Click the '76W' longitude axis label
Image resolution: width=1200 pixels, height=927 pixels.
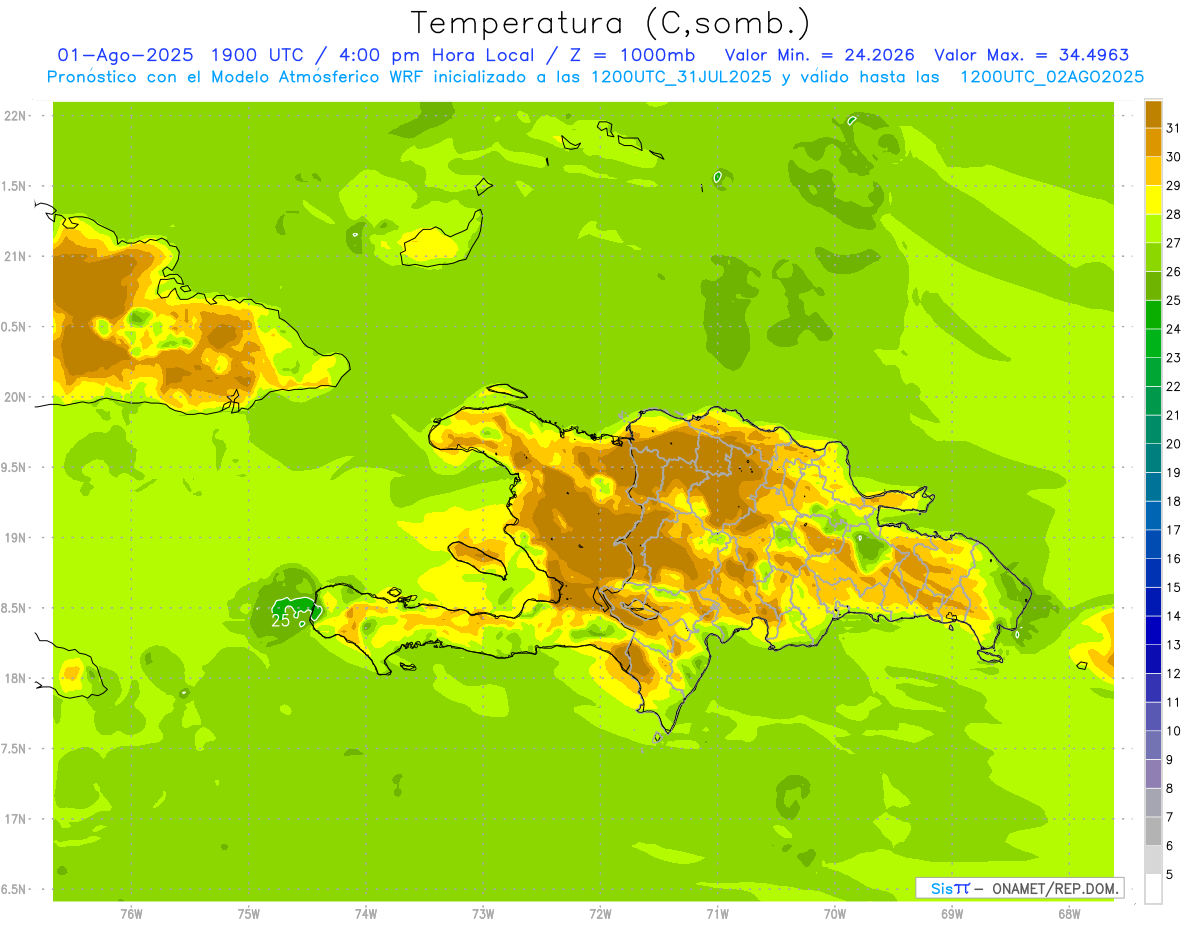click(x=131, y=914)
